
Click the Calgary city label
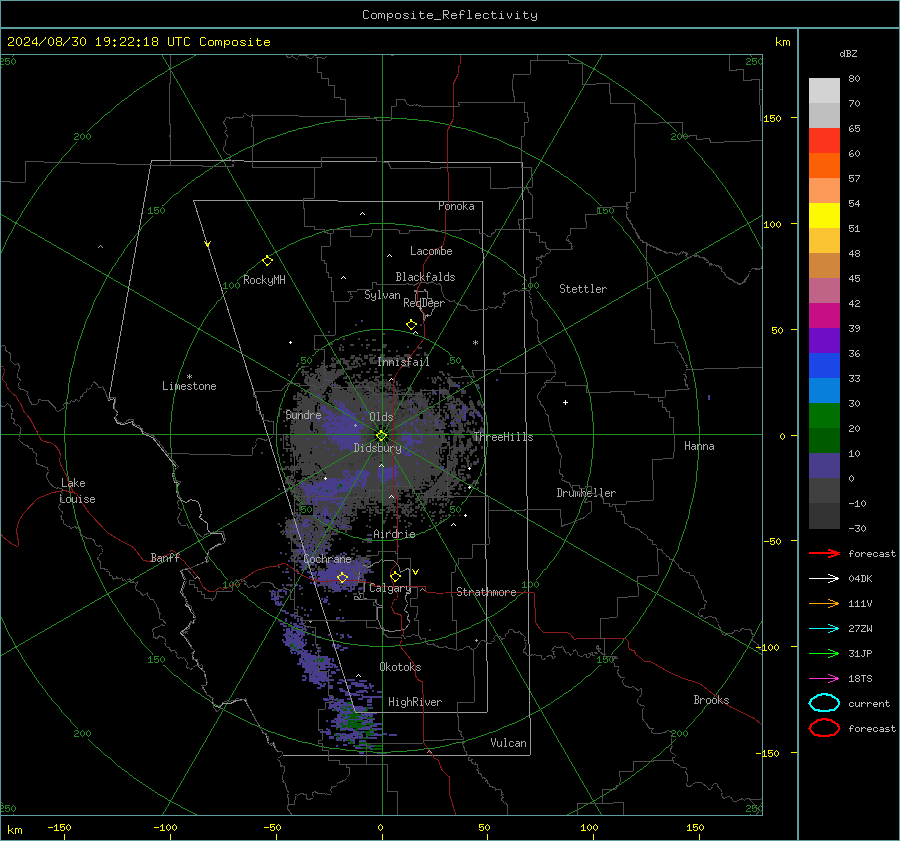(x=390, y=588)
